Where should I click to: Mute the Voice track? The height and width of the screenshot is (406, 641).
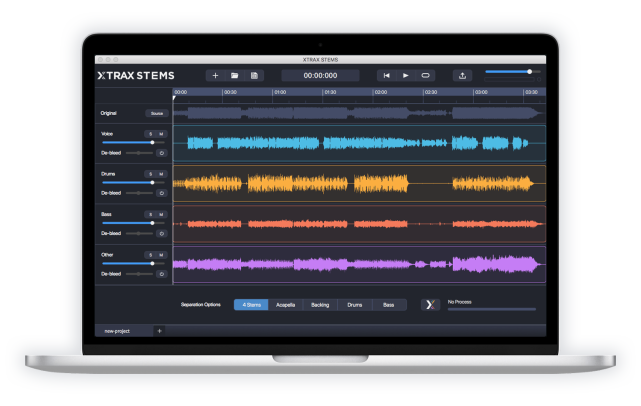161,134
